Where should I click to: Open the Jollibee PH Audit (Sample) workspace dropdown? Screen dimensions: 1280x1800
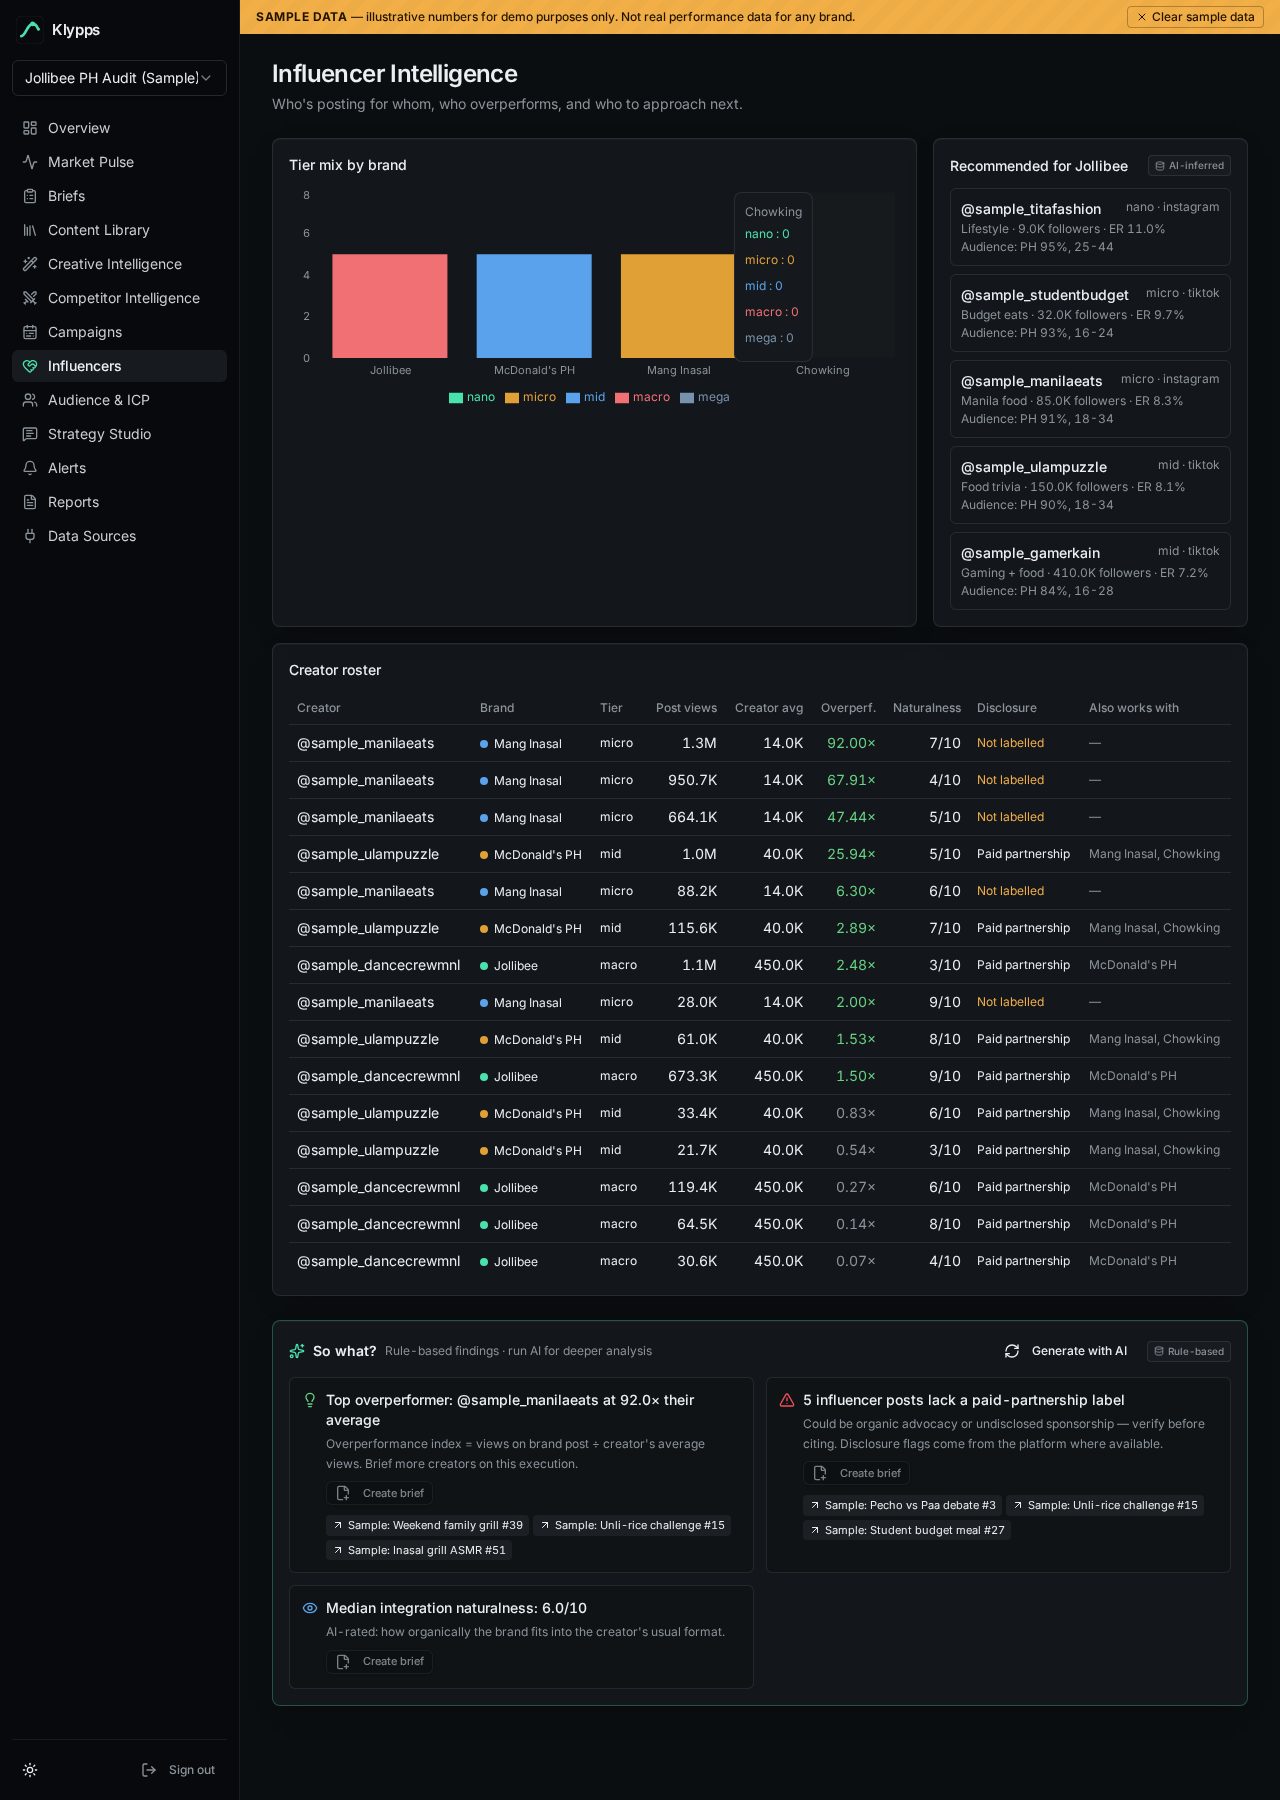pyautogui.click(x=119, y=78)
